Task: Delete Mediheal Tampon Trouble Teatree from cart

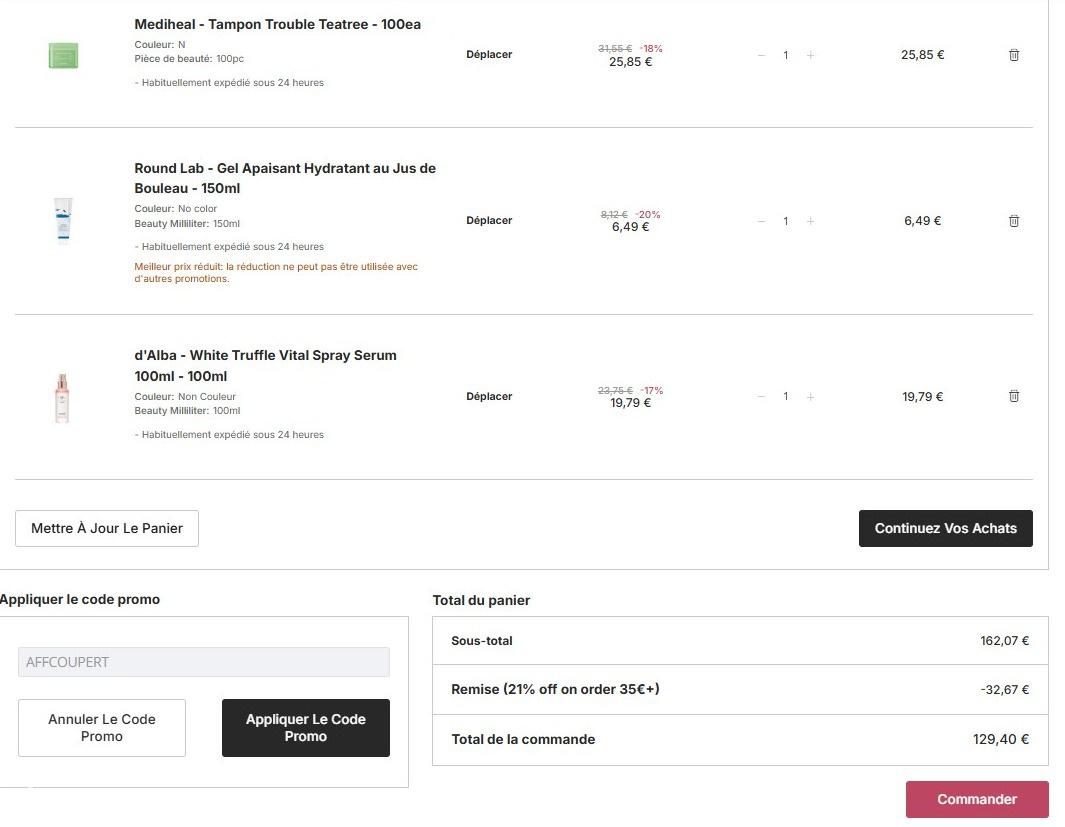Action: pyautogui.click(x=1013, y=55)
